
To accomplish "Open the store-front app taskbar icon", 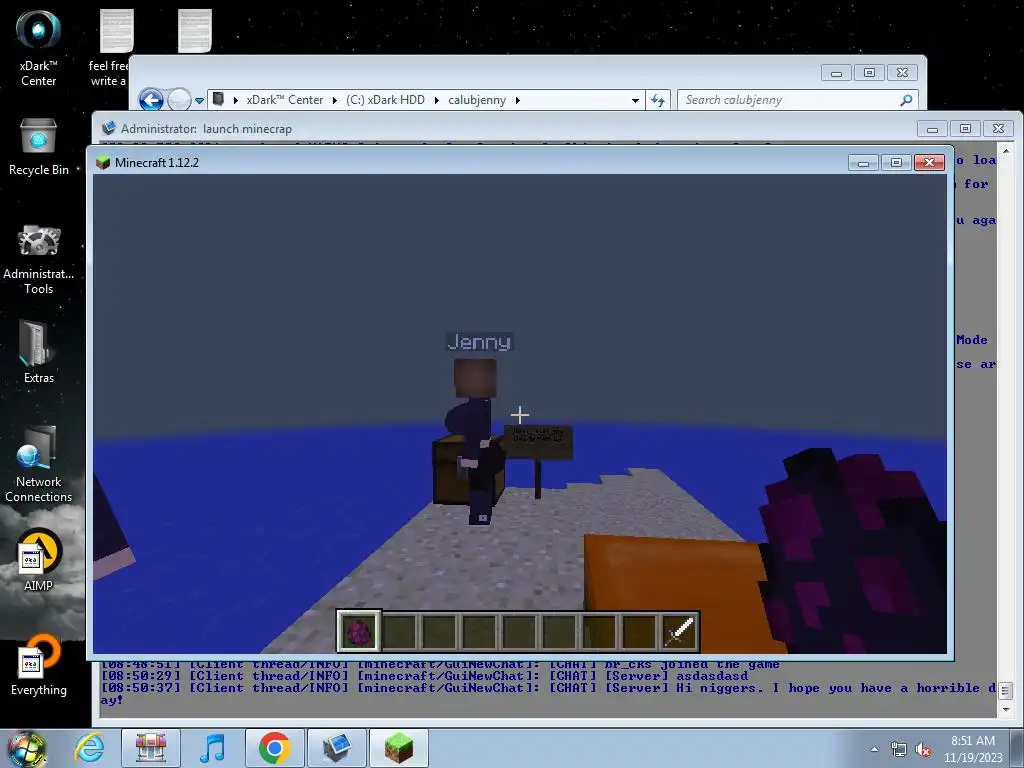I will pyautogui.click(x=151, y=748).
